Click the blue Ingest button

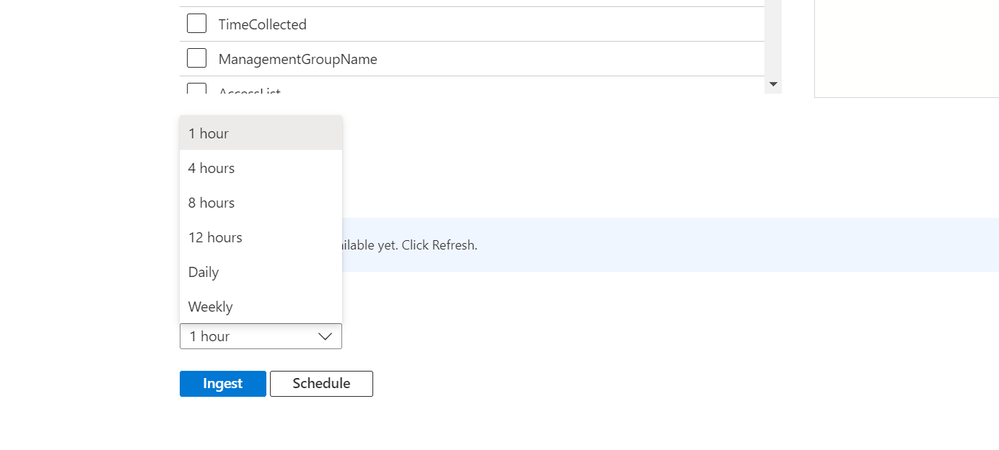[222, 384]
